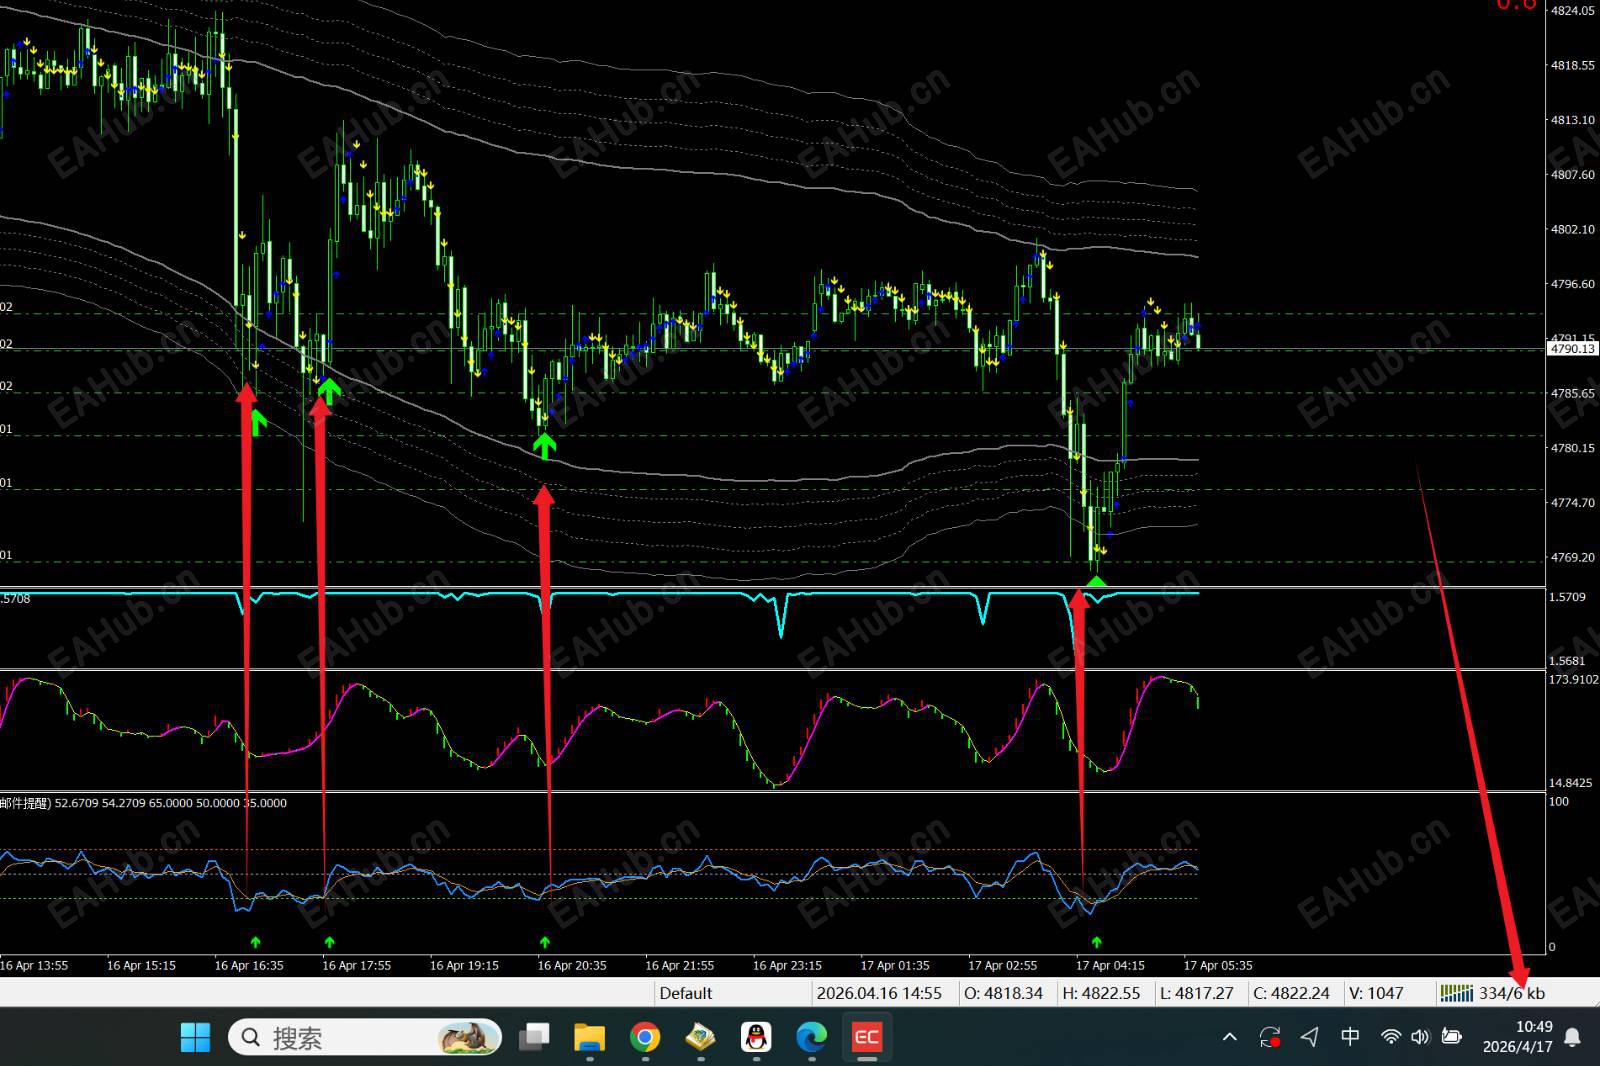The height and width of the screenshot is (1066, 1600).
Task: Open the notification bell
Action: pyautogui.click(x=1572, y=1037)
